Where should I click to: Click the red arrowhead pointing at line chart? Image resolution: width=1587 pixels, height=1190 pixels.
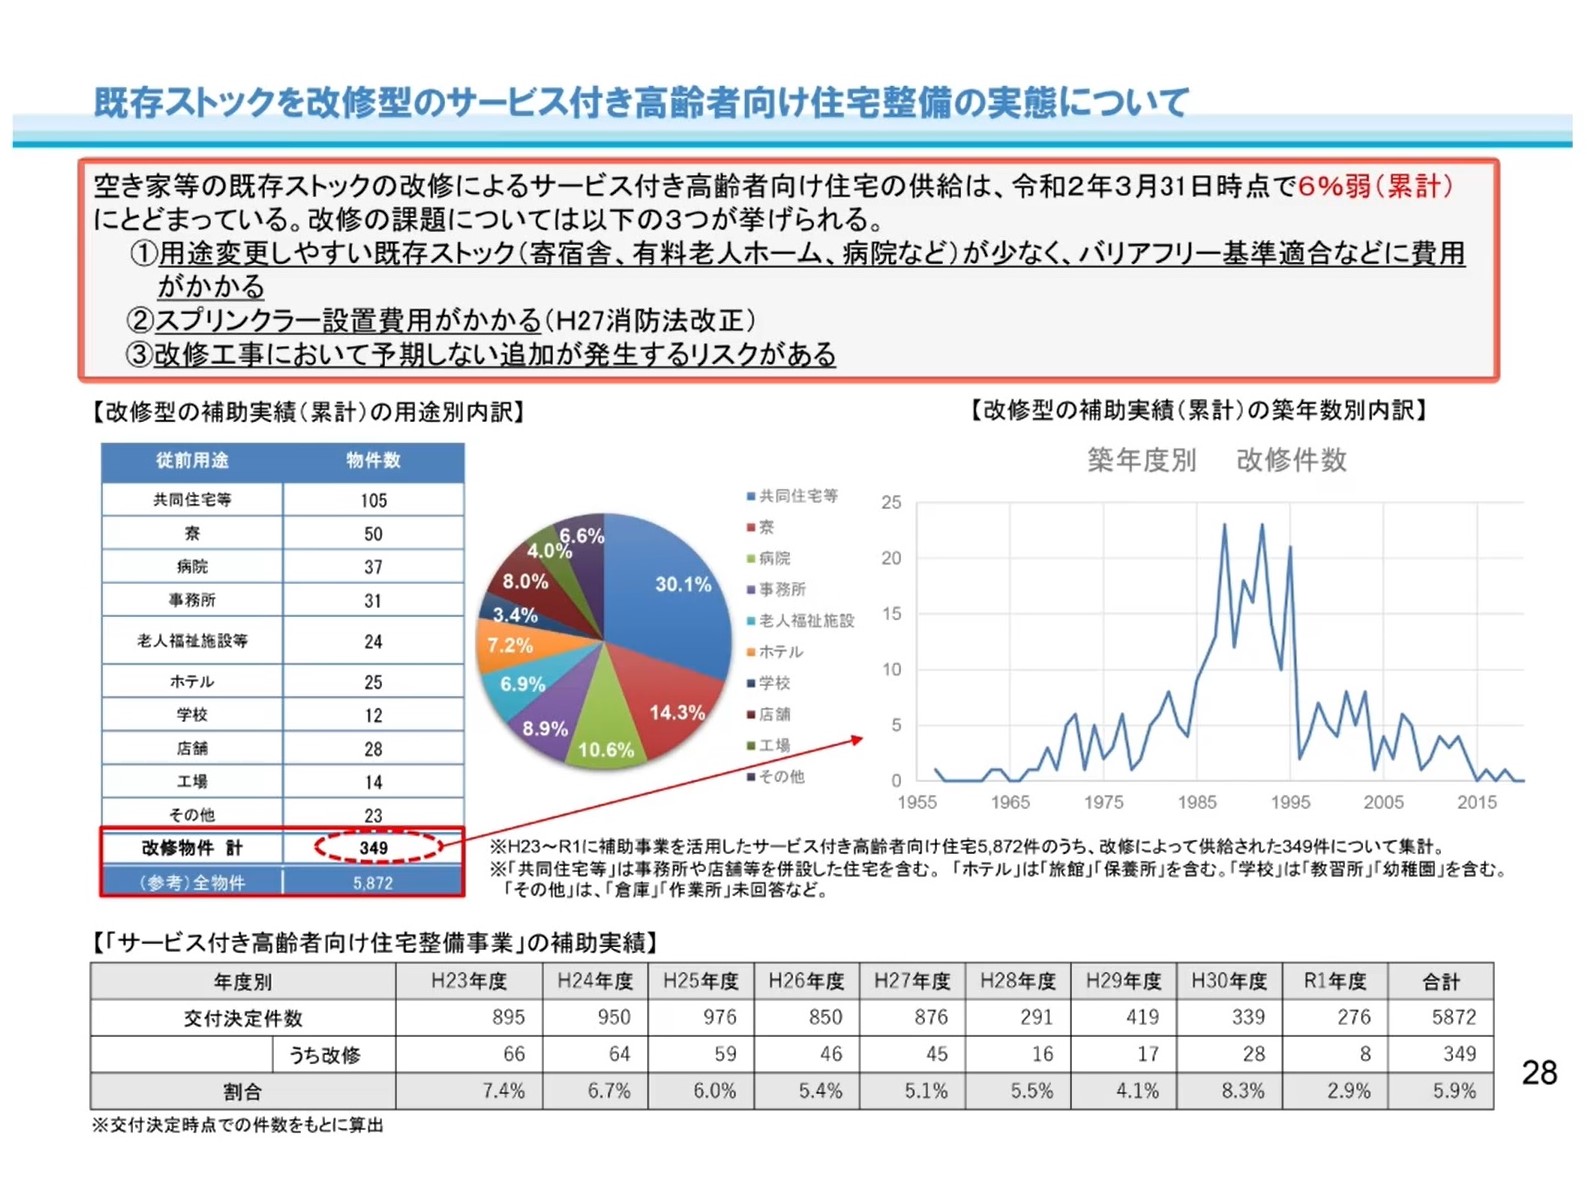click(857, 739)
